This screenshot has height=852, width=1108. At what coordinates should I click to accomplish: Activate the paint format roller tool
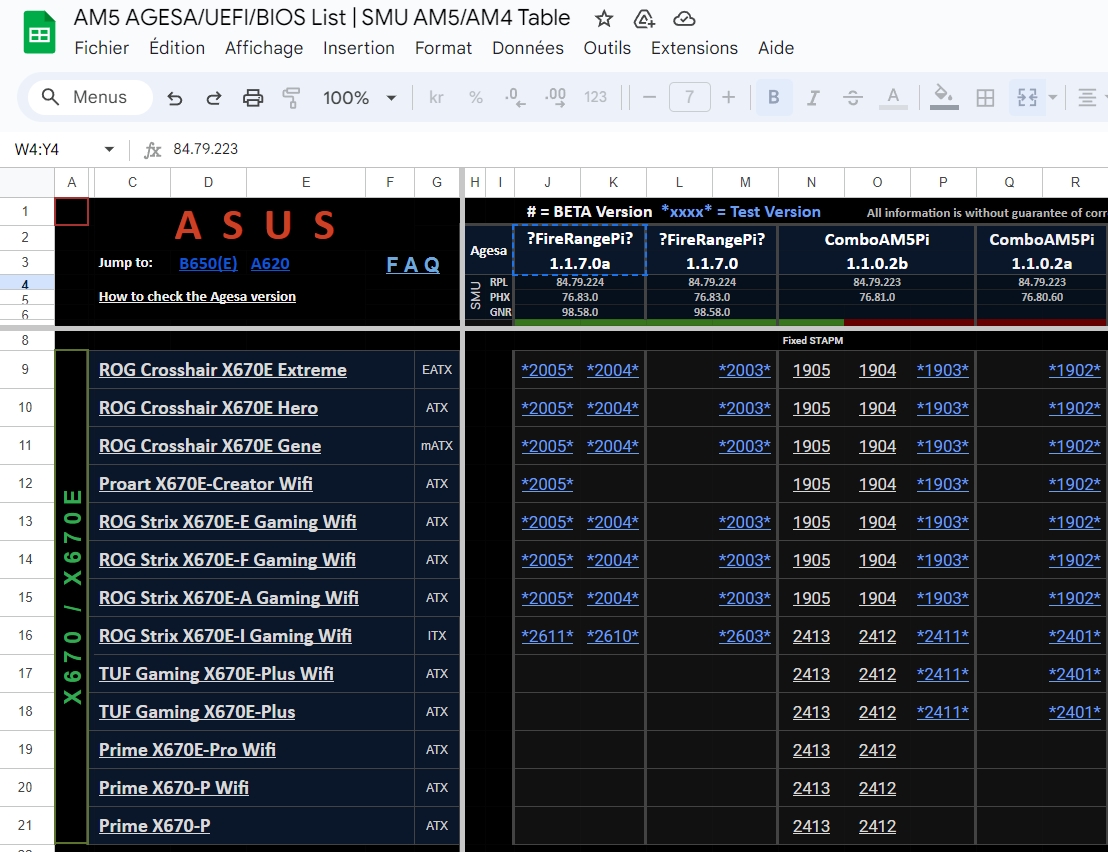point(291,97)
